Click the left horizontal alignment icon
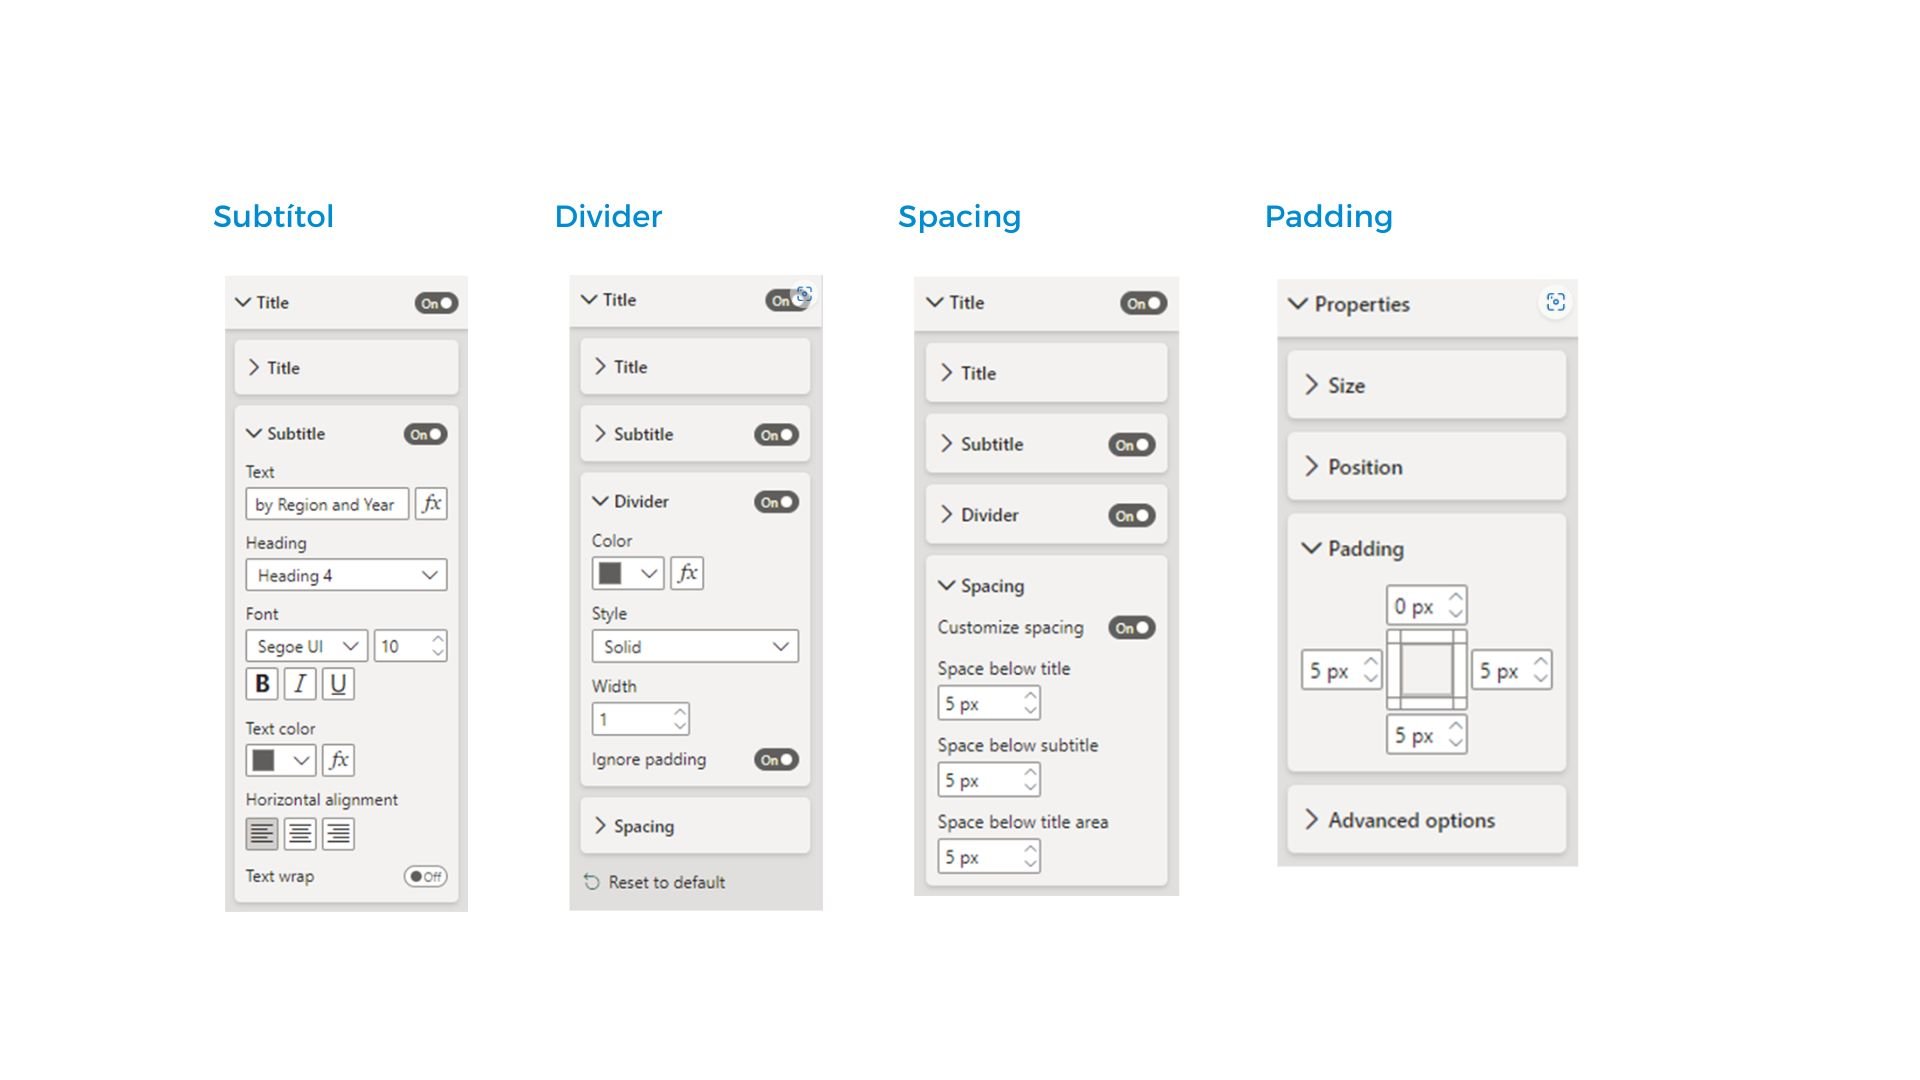Screen dimensions: 1920x1080 [x=262, y=832]
